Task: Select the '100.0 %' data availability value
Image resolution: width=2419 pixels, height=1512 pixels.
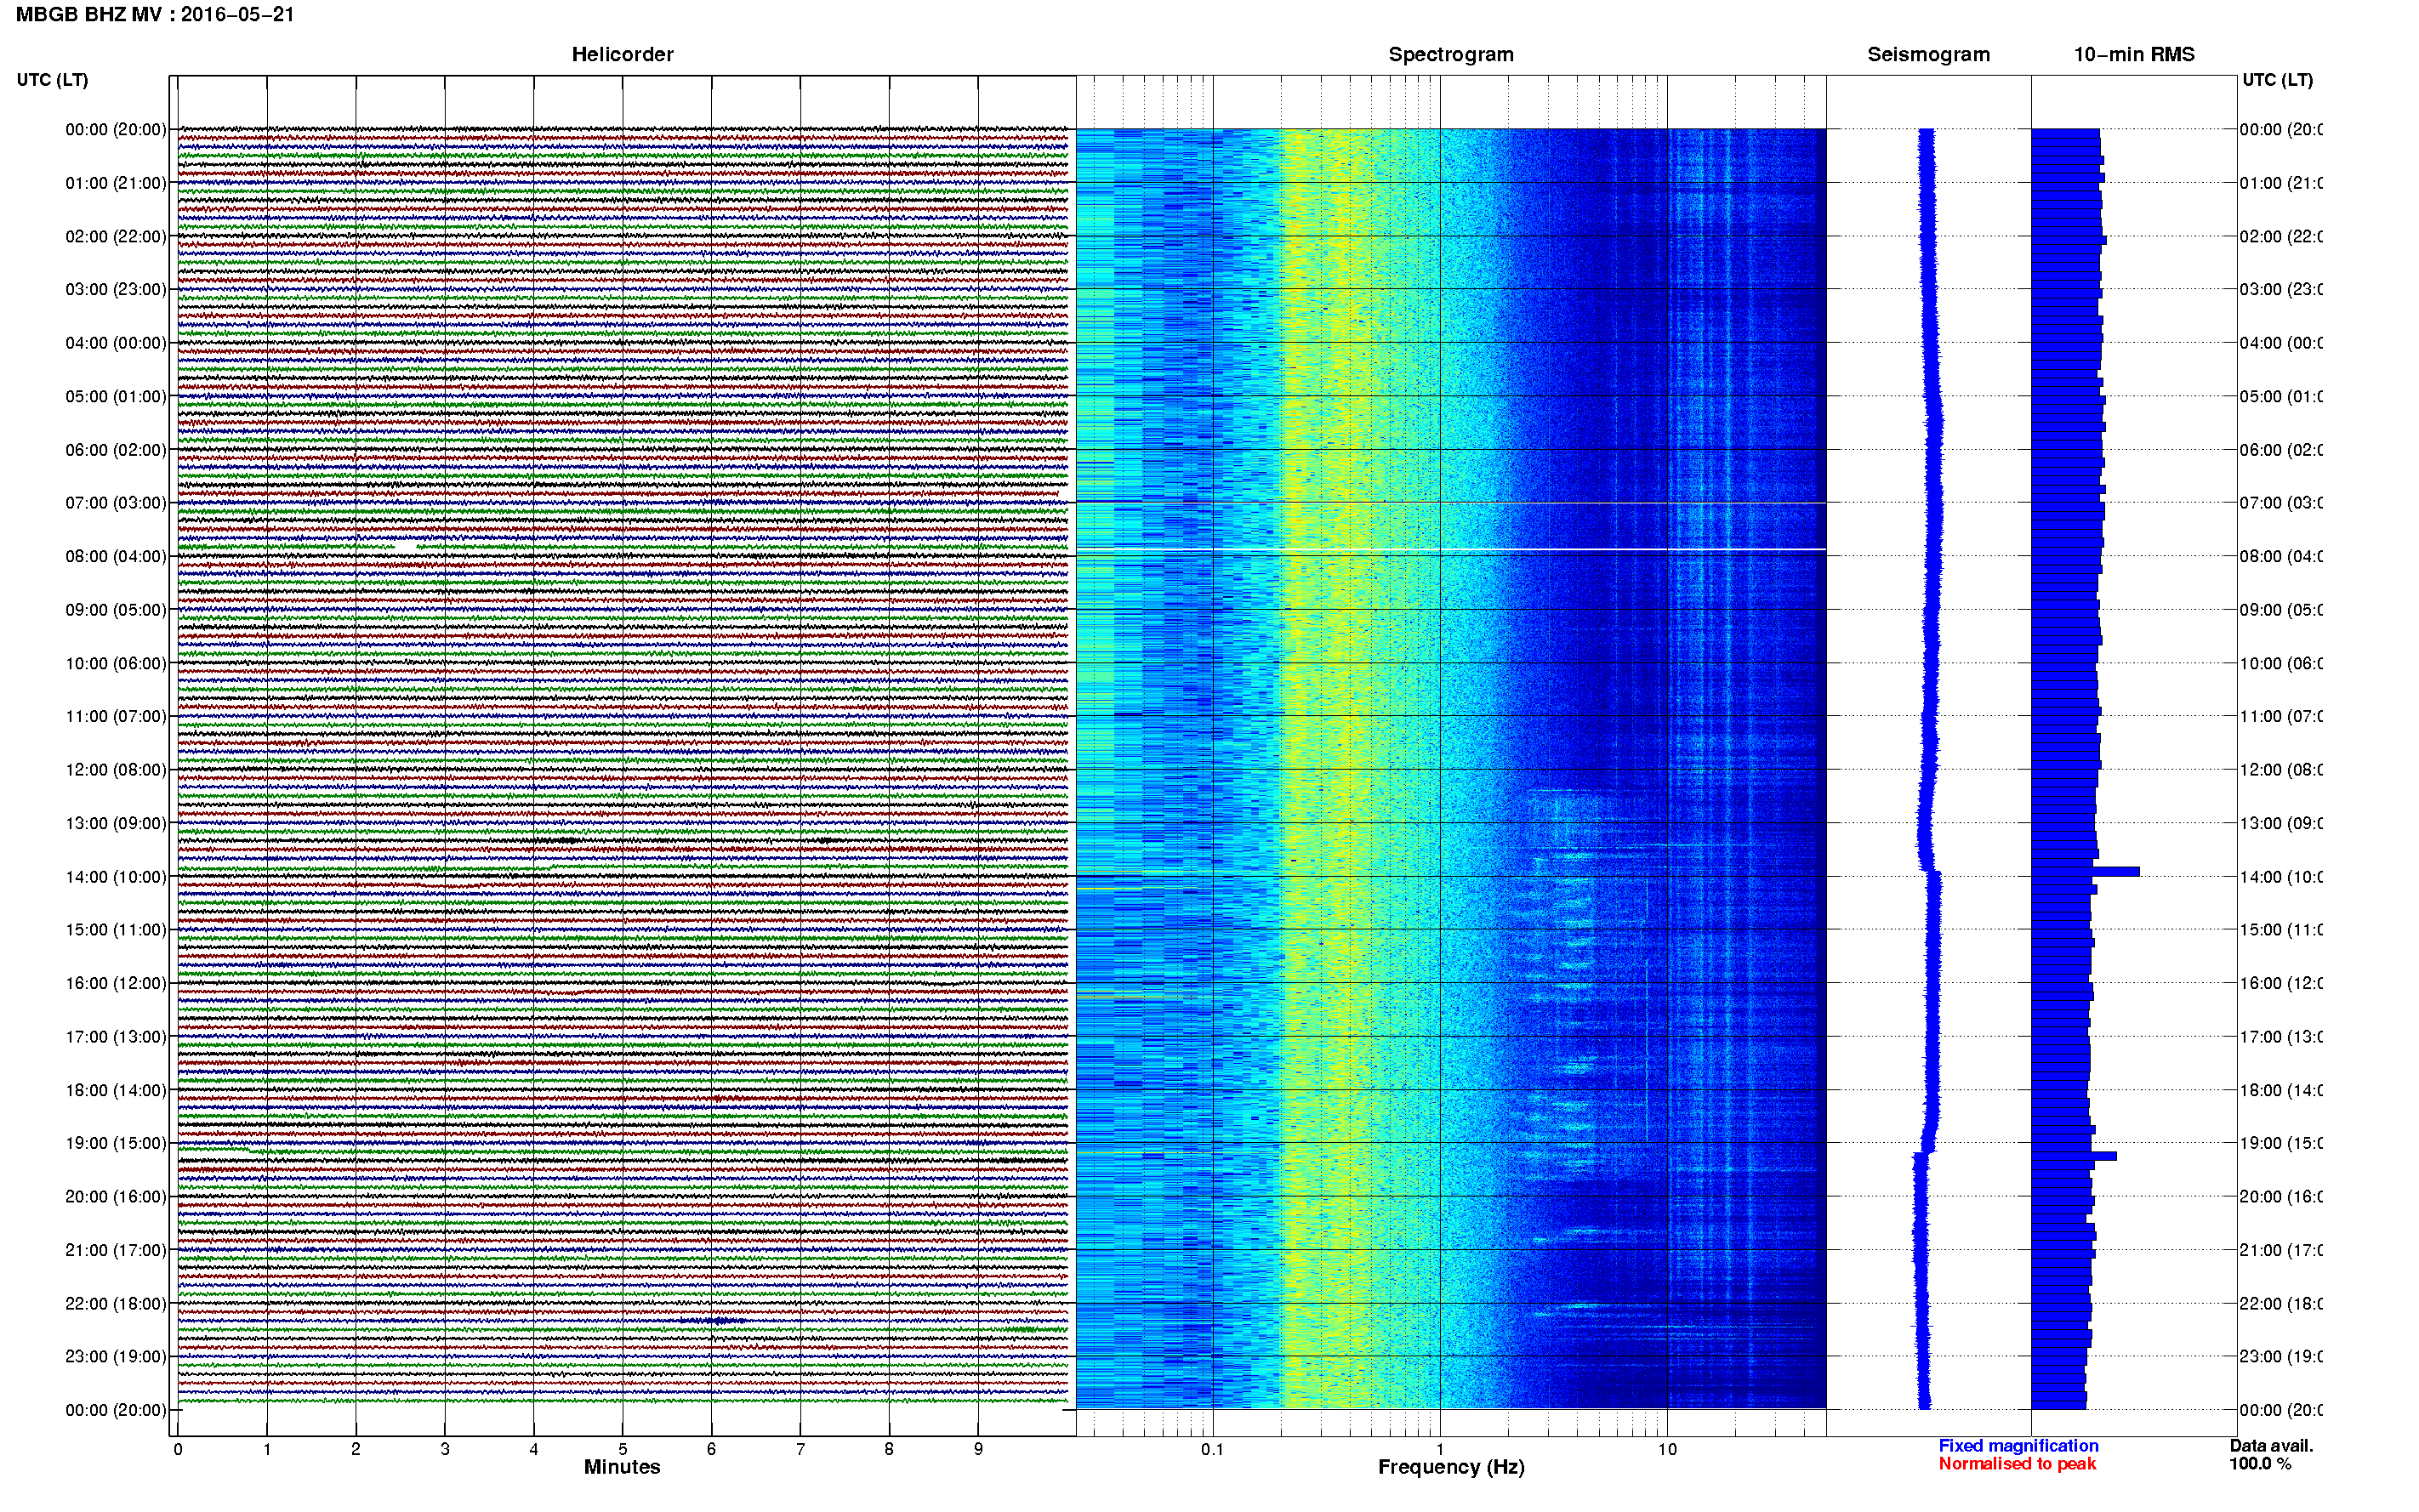Action: [2260, 1464]
